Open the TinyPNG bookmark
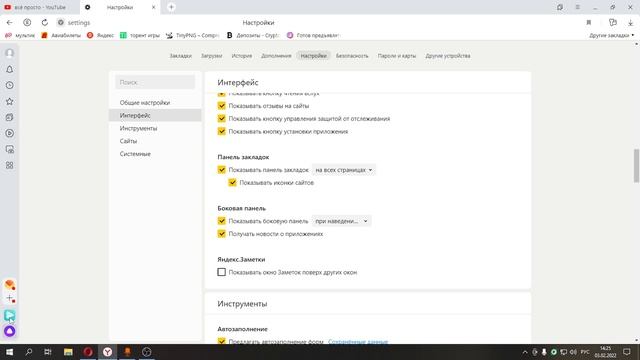The width and height of the screenshot is (640, 360). pos(193,36)
